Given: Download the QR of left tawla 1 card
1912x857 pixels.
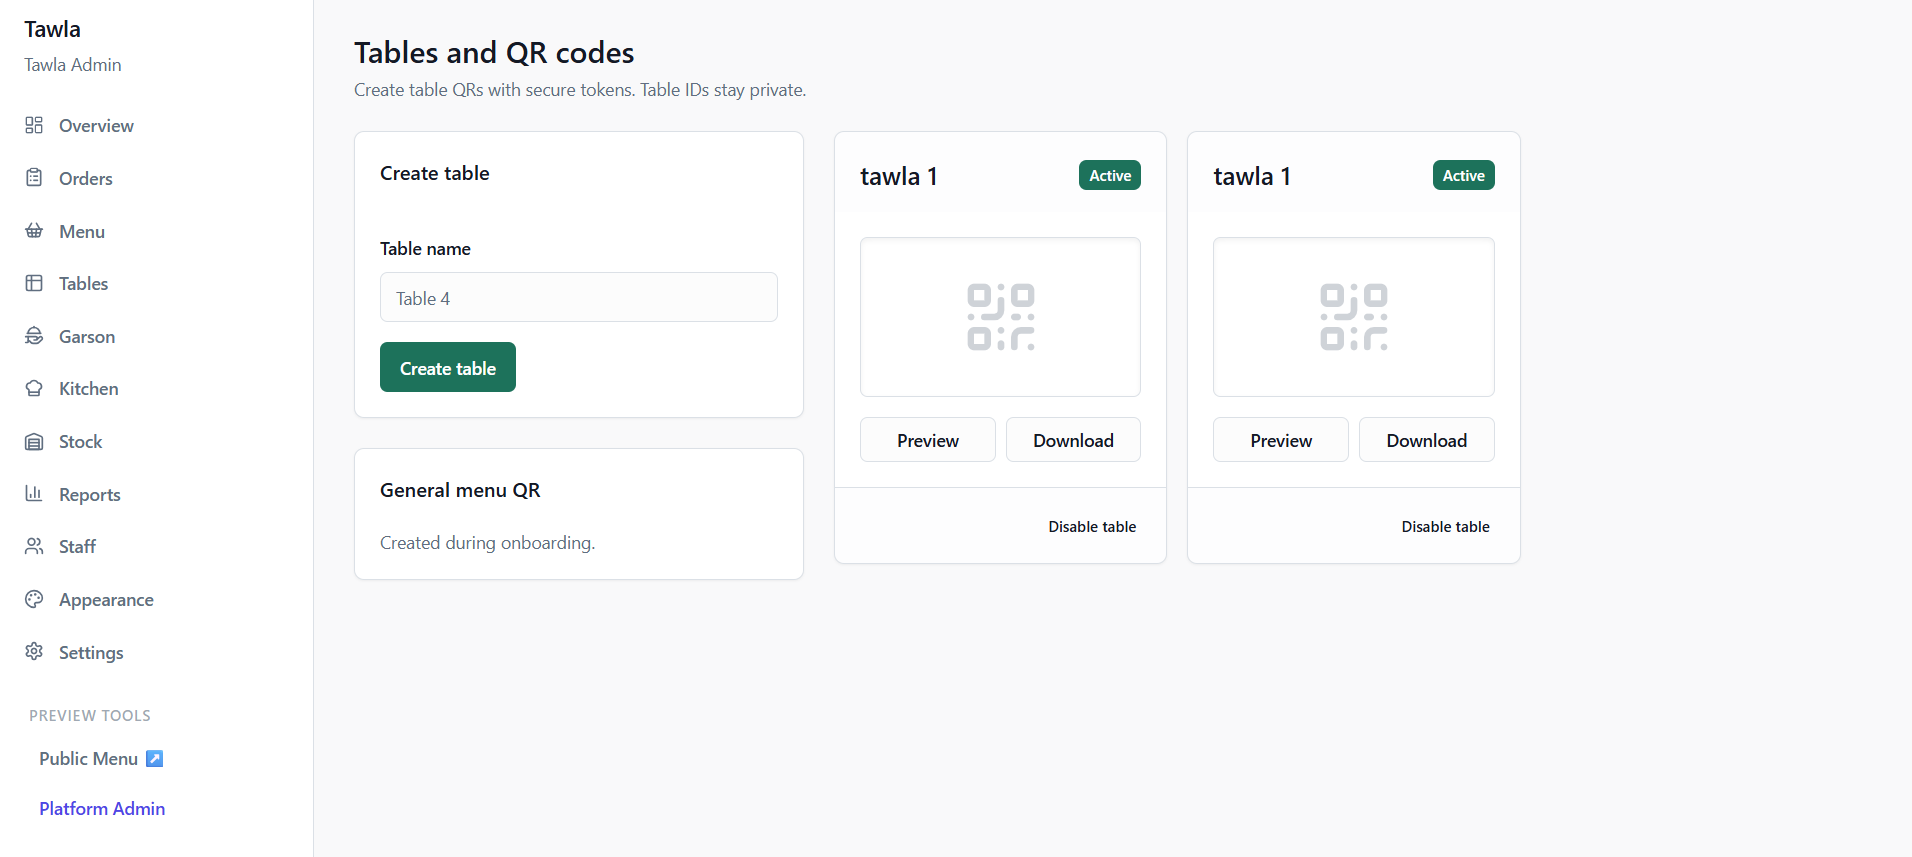Looking at the screenshot, I should [x=1073, y=440].
